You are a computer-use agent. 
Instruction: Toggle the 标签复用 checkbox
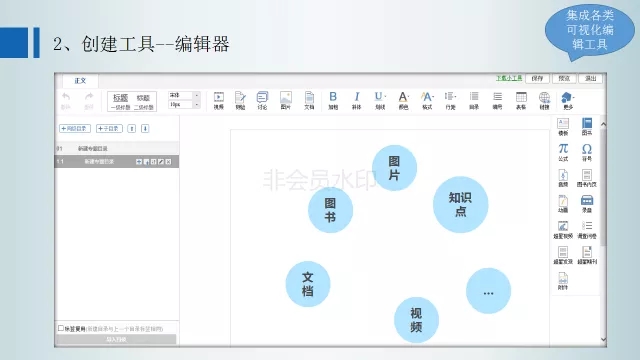(61, 328)
